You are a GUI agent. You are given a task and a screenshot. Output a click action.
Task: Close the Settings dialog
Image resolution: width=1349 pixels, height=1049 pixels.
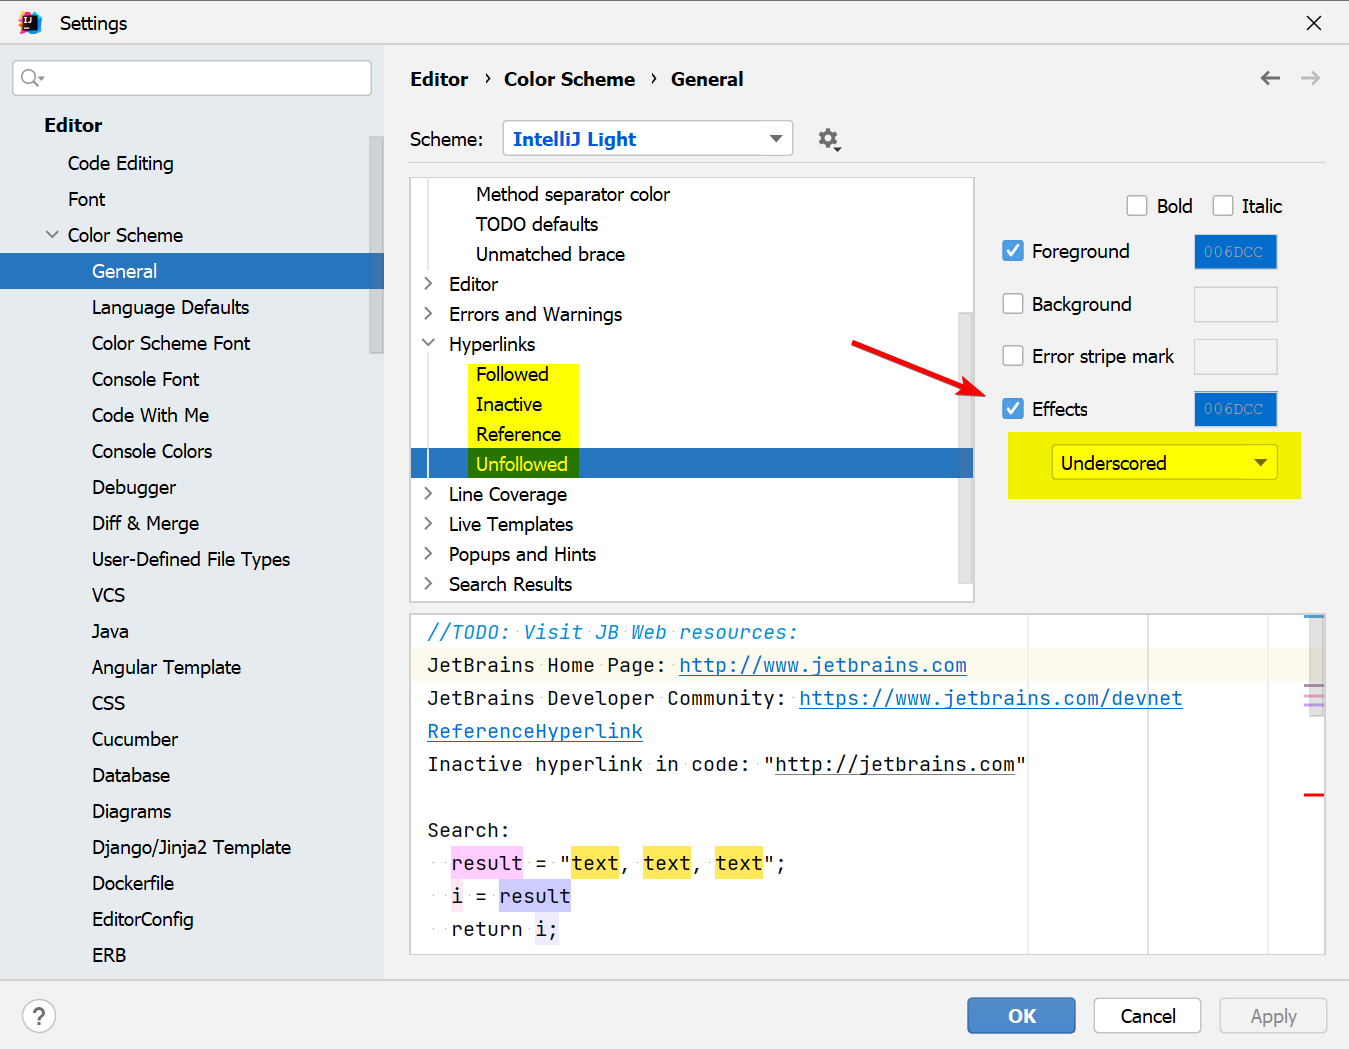(1314, 22)
